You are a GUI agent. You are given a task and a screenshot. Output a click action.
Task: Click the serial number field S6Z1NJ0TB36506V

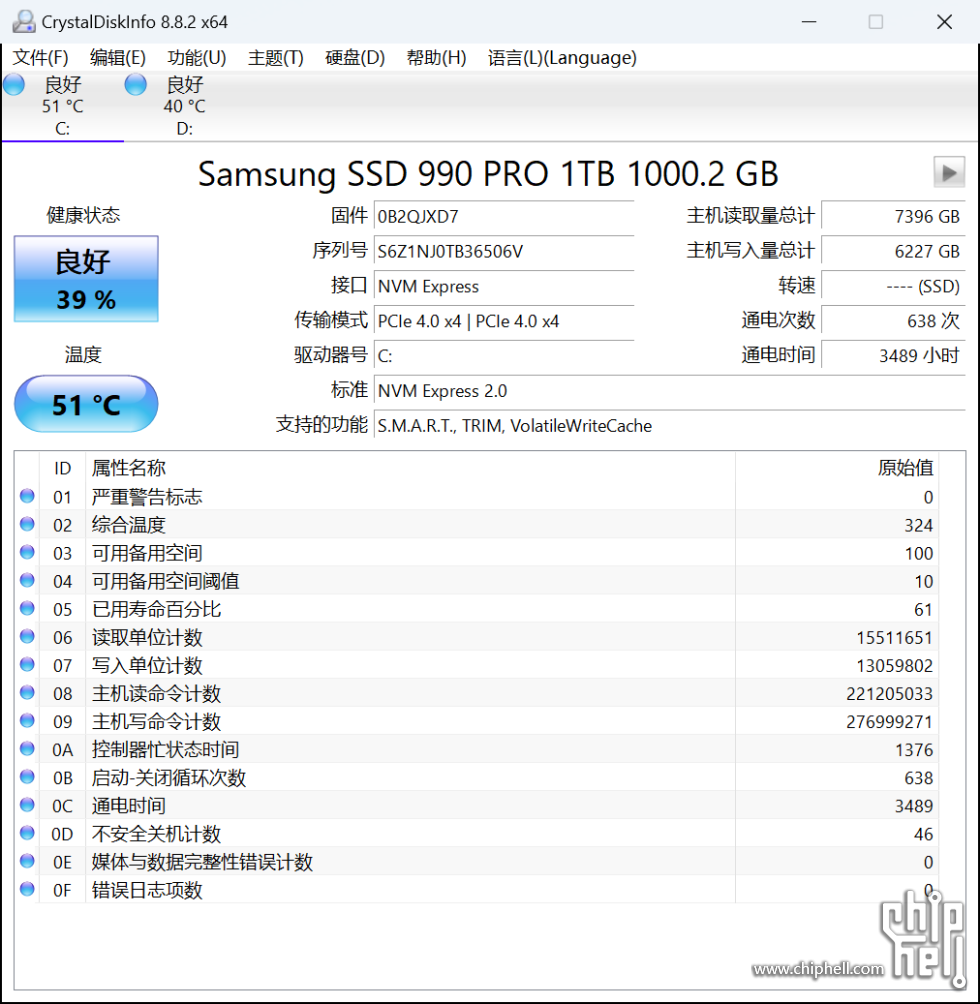click(x=504, y=251)
